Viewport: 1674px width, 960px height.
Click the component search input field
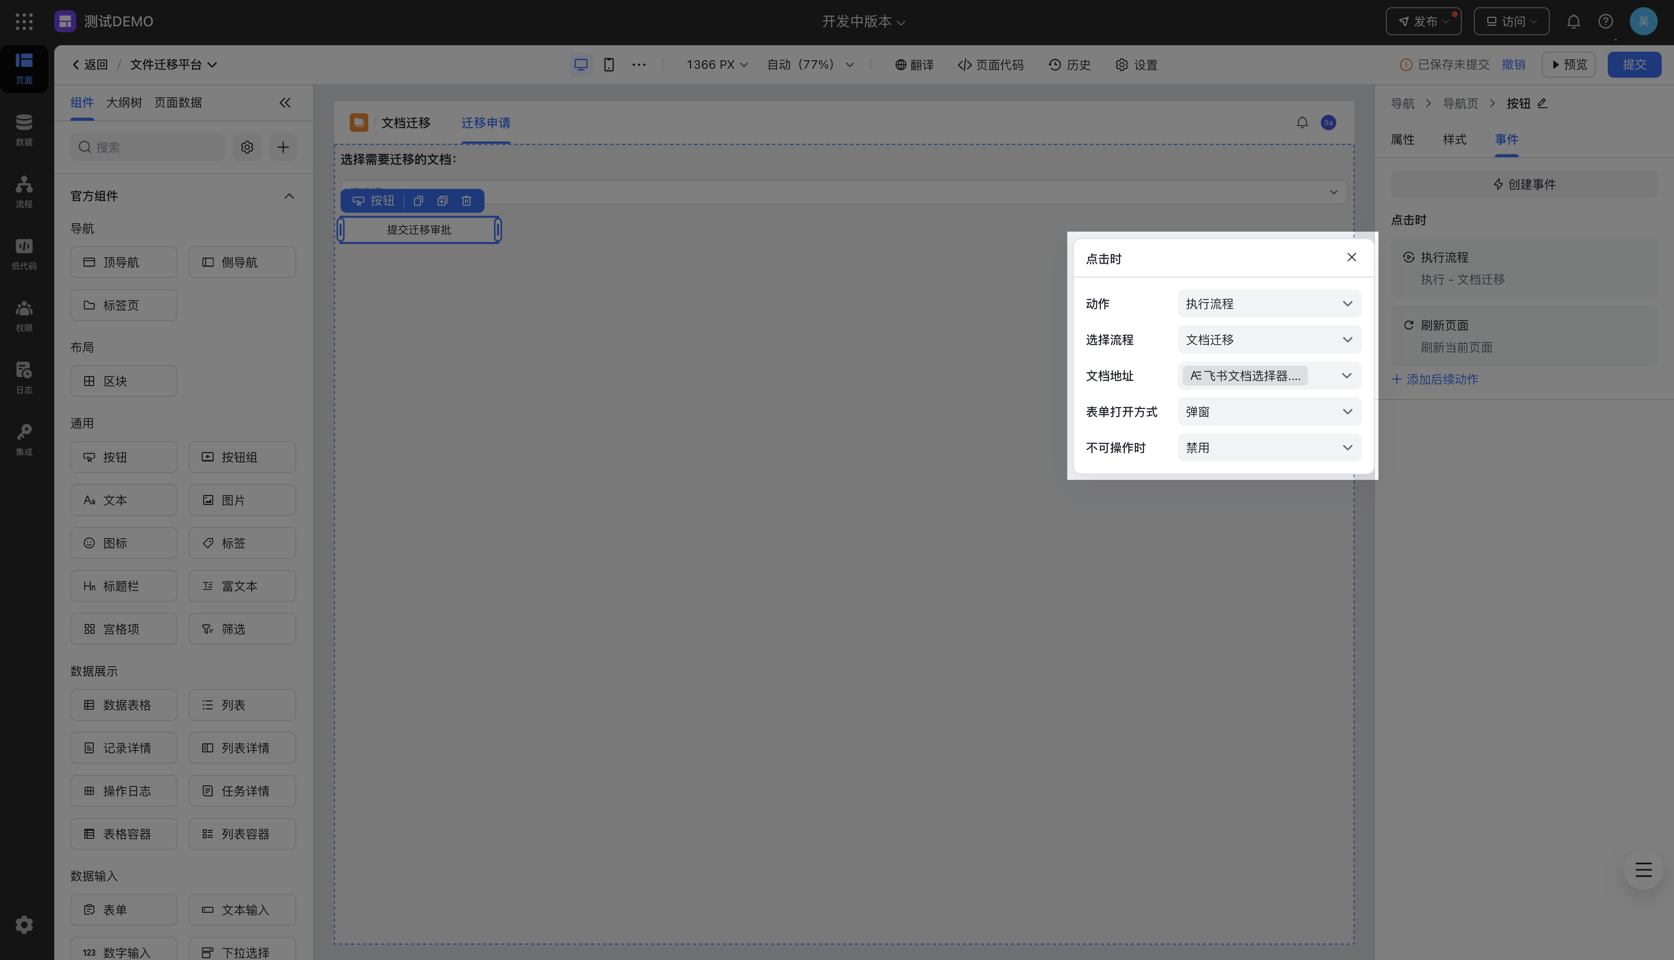[148, 147]
